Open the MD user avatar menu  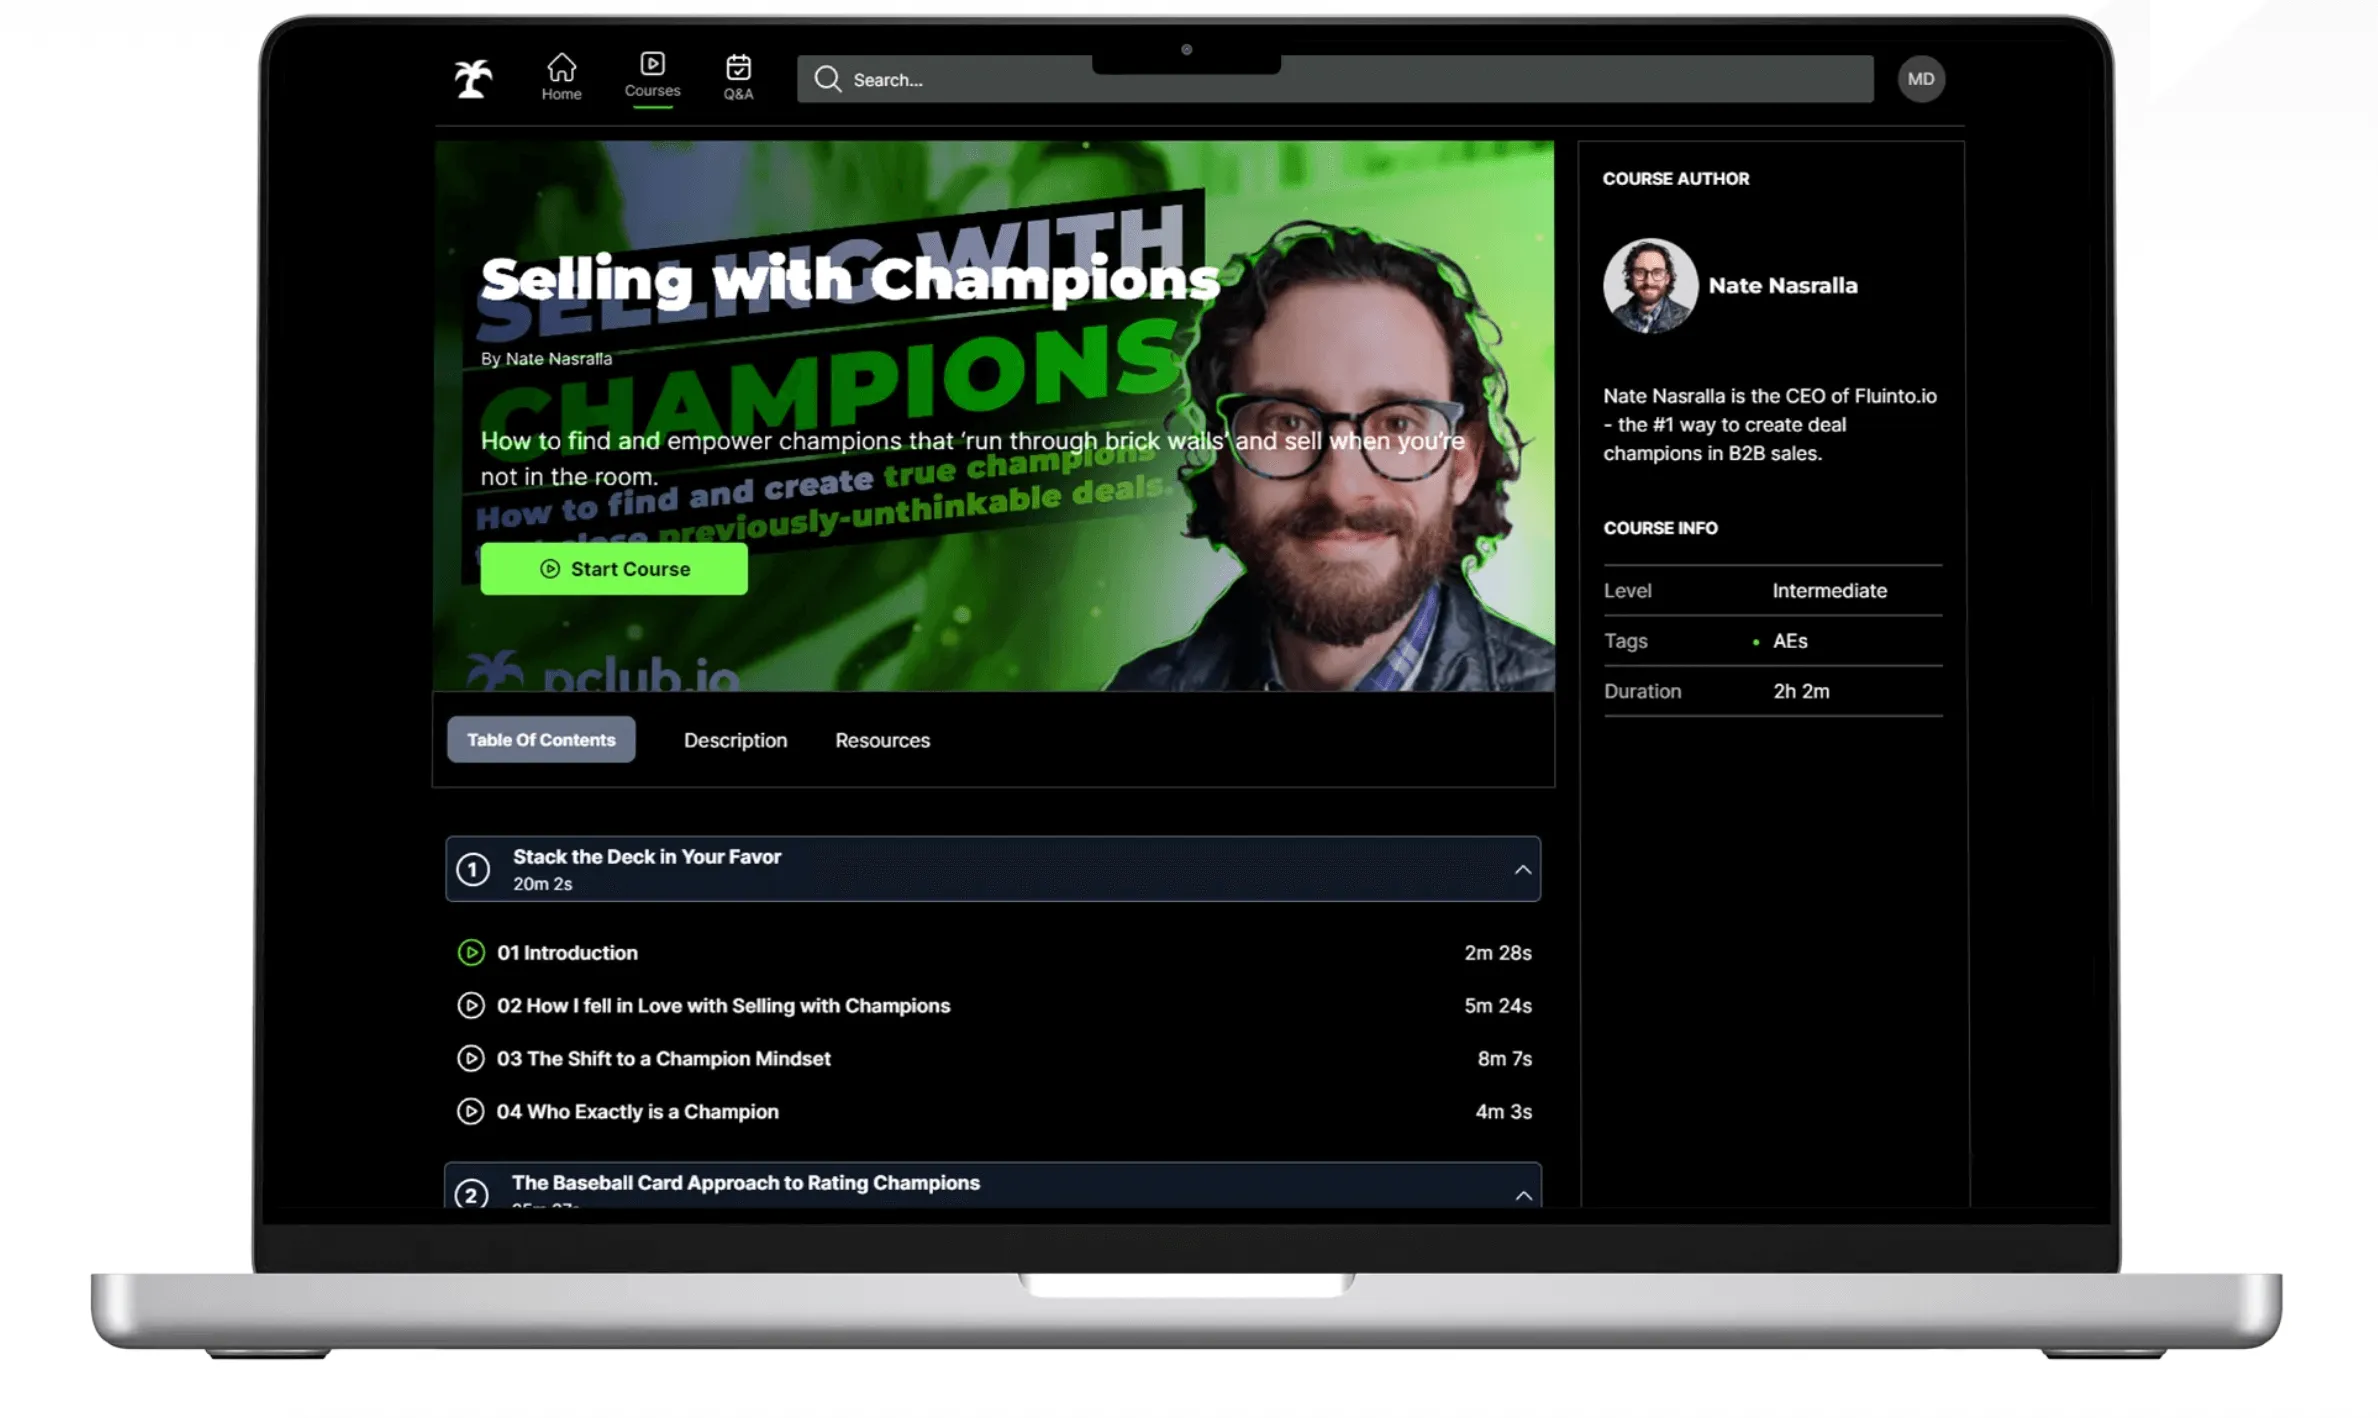tap(1920, 79)
